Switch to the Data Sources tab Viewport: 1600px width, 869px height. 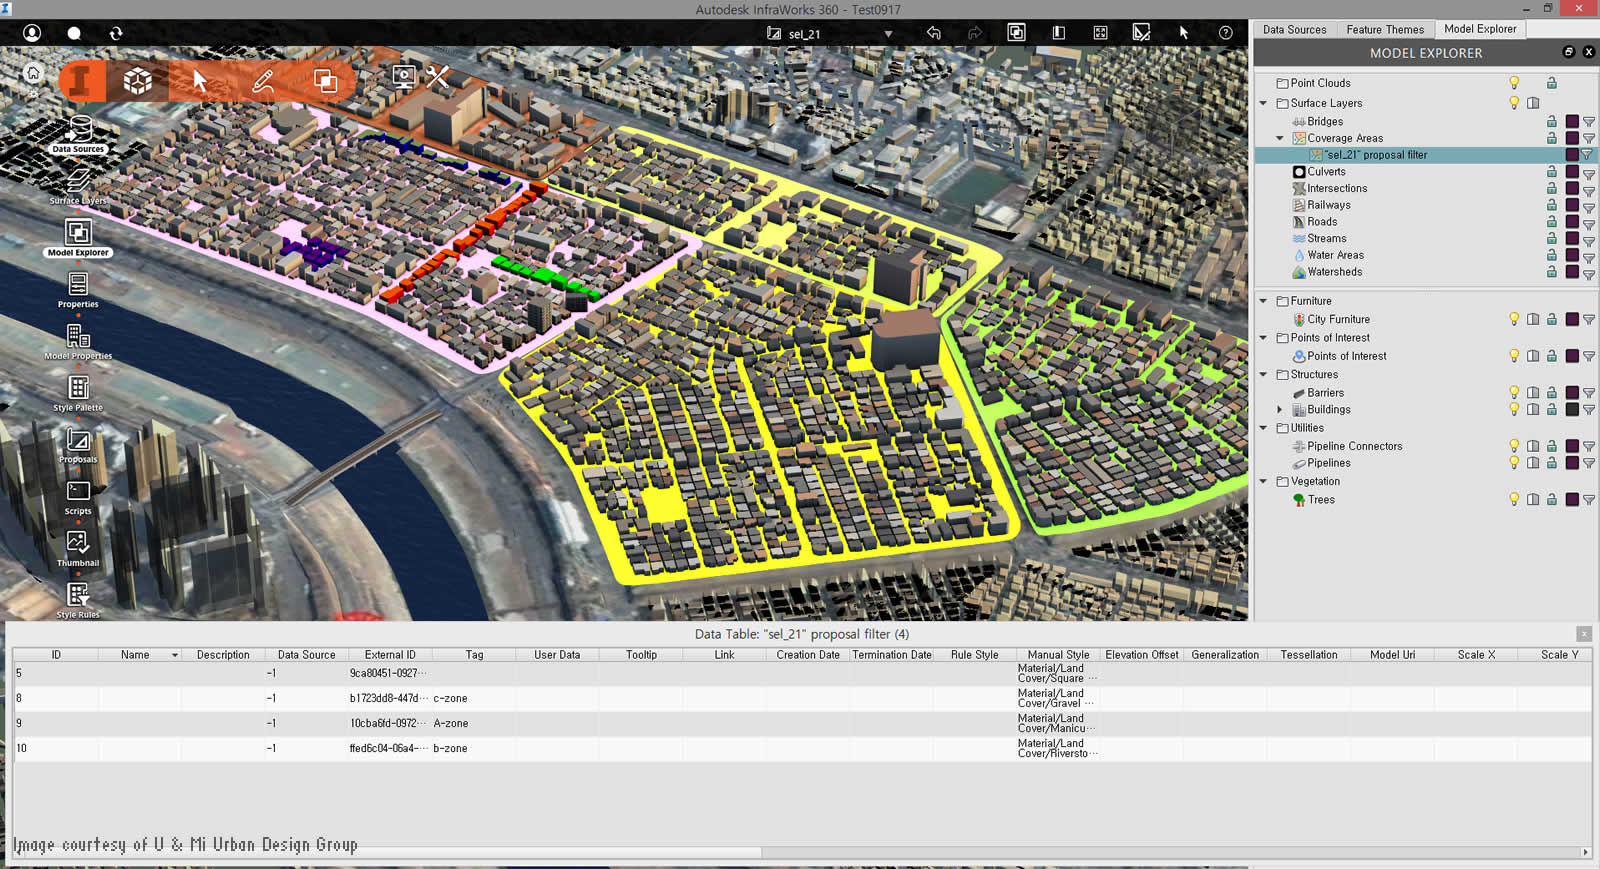[1294, 30]
